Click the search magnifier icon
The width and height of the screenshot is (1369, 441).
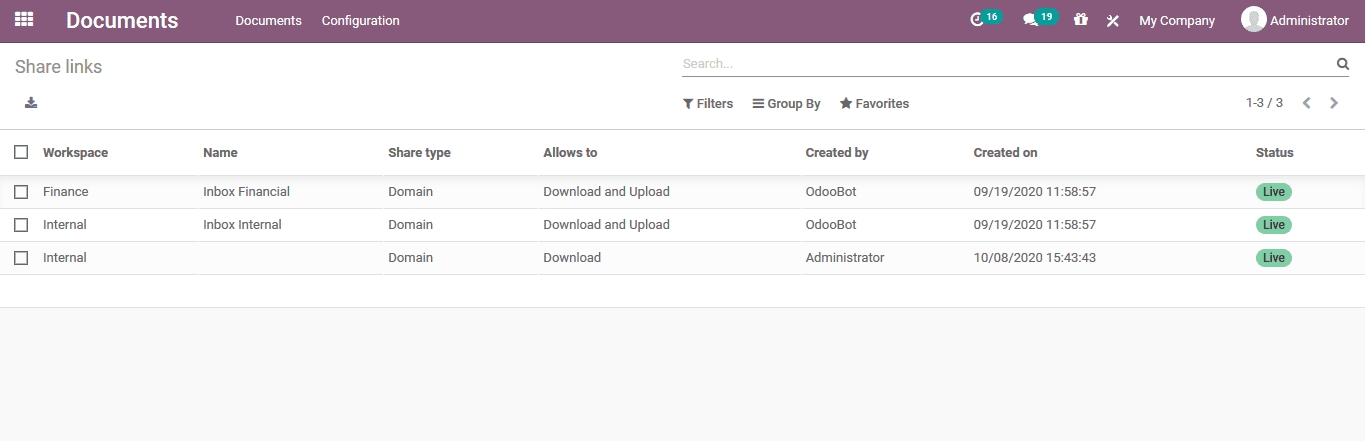(1343, 64)
